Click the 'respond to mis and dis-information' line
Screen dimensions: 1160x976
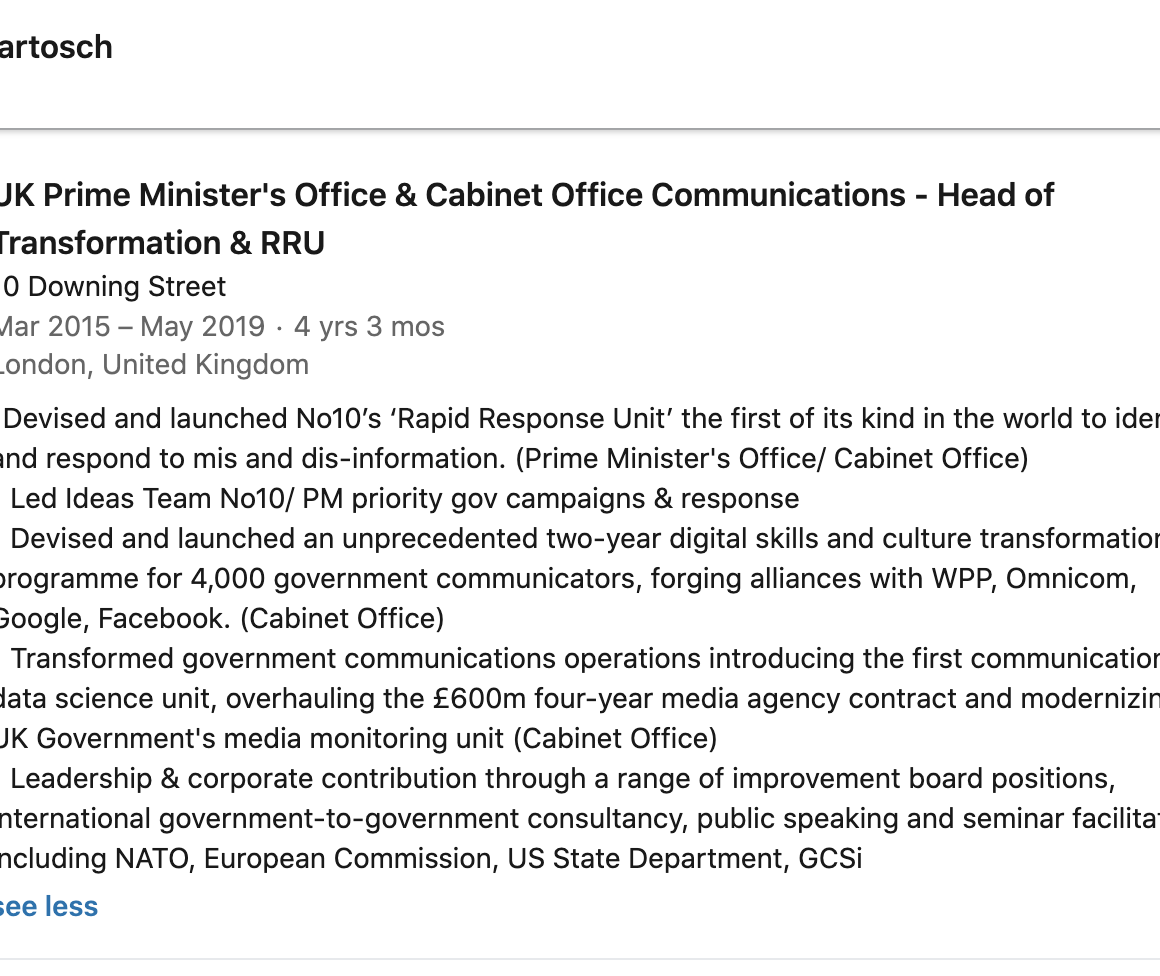(514, 458)
